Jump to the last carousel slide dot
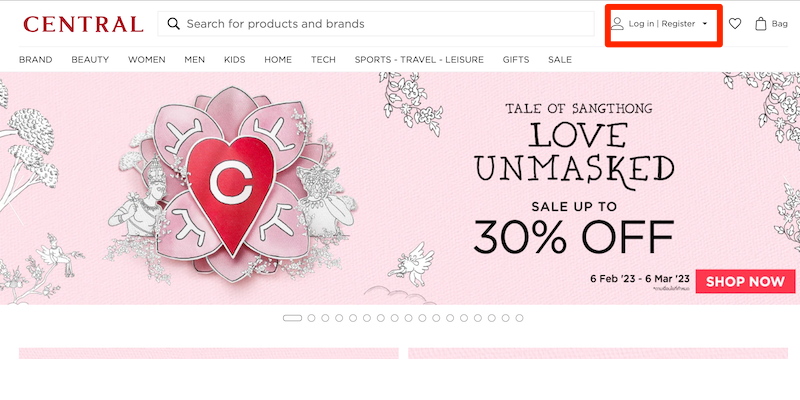The width and height of the screenshot is (800, 400). [x=519, y=318]
